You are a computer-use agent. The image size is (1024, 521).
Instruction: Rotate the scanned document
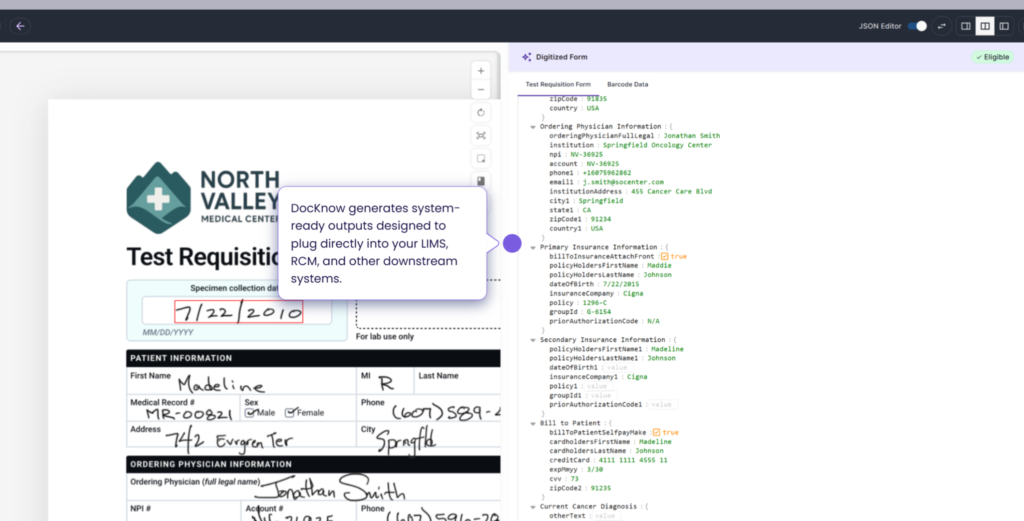click(x=481, y=113)
